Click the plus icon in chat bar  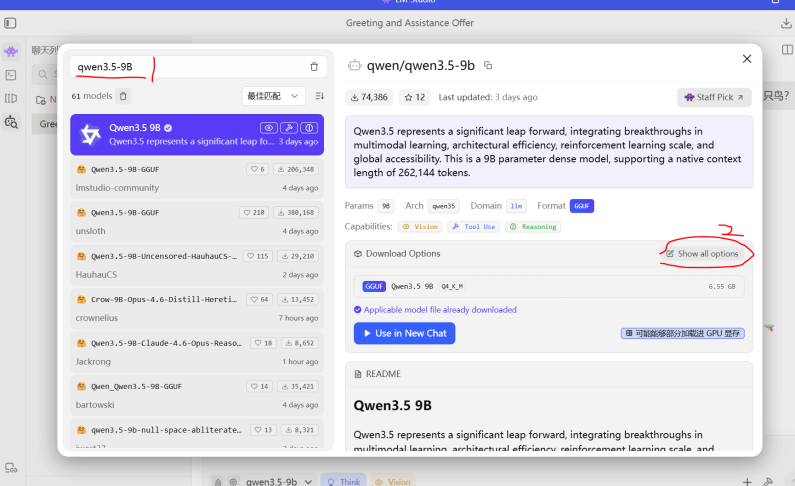tap(747, 481)
